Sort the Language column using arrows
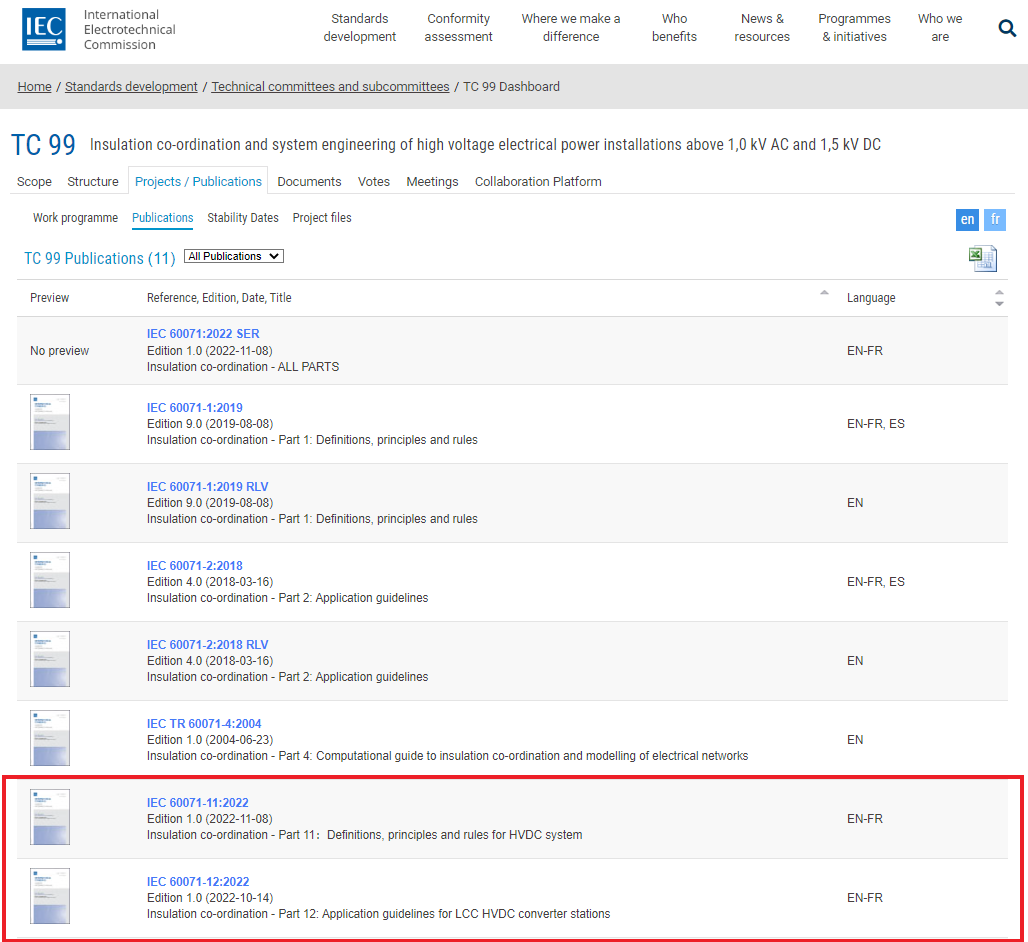The width and height of the screenshot is (1028, 942). pos(998,298)
